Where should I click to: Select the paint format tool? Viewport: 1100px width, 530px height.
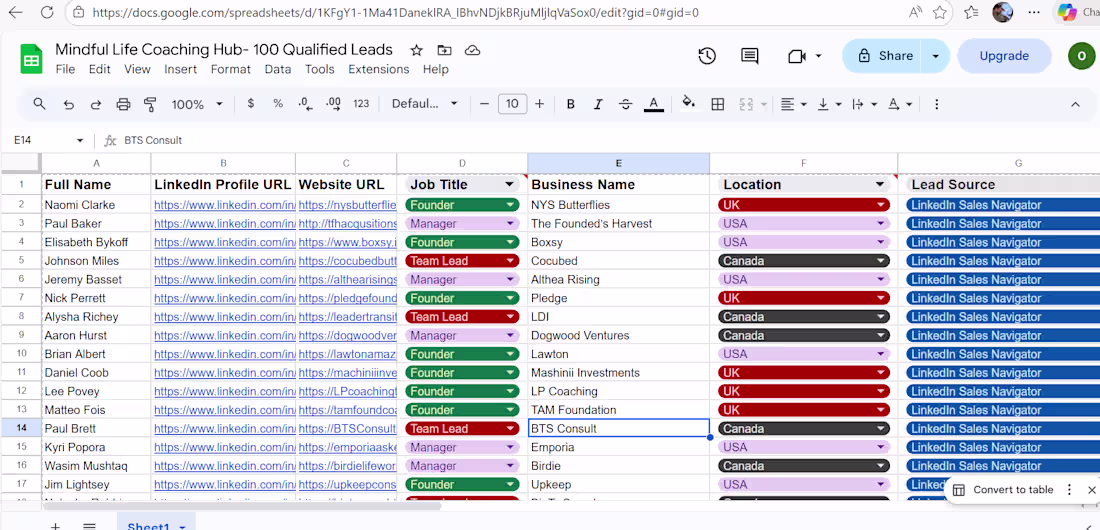[x=150, y=104]
